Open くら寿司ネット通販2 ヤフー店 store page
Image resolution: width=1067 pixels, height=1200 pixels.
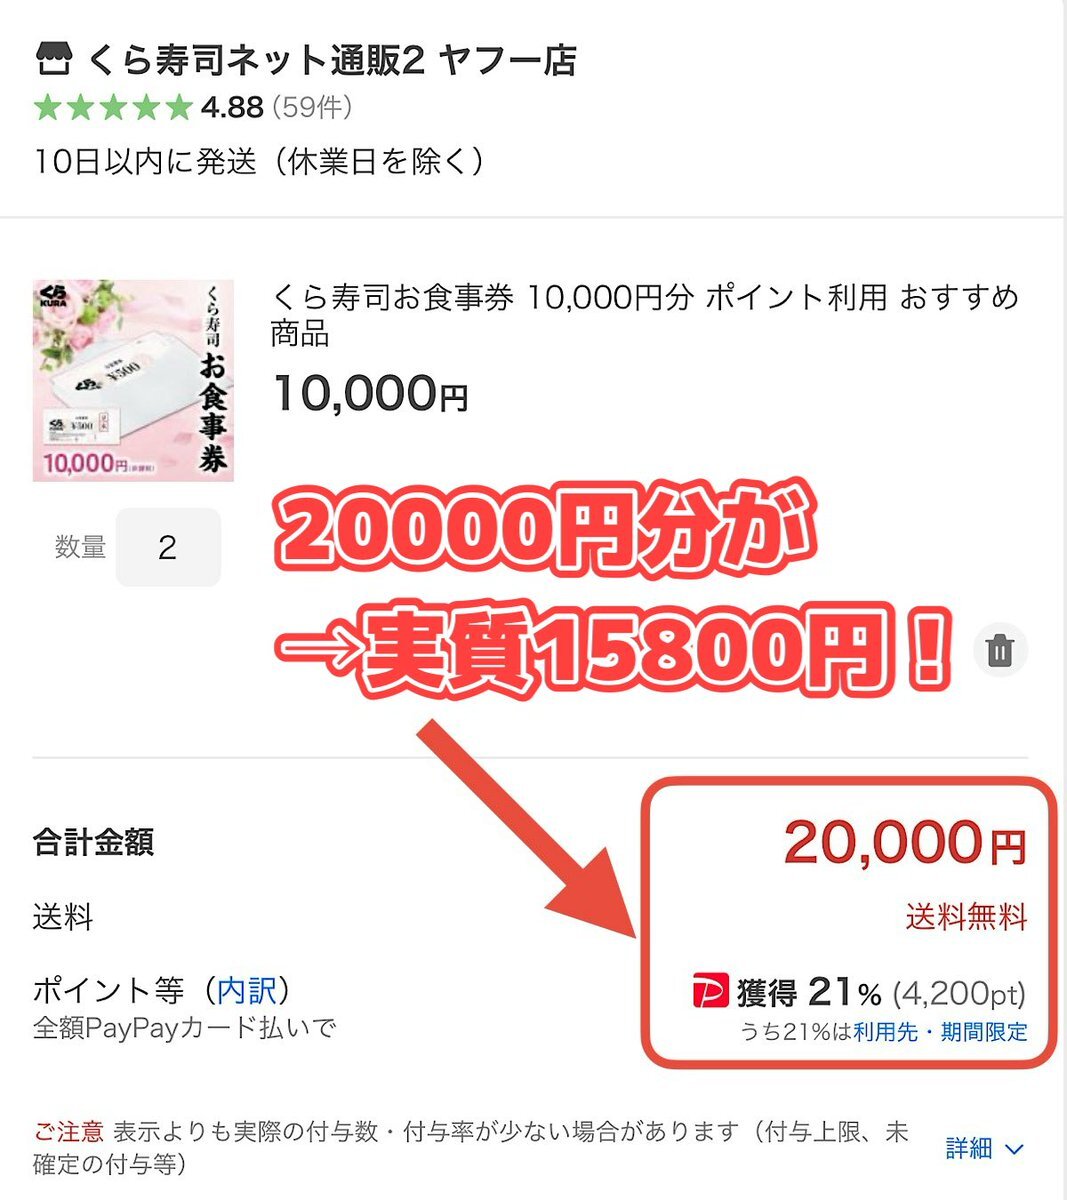coord(333,60)
